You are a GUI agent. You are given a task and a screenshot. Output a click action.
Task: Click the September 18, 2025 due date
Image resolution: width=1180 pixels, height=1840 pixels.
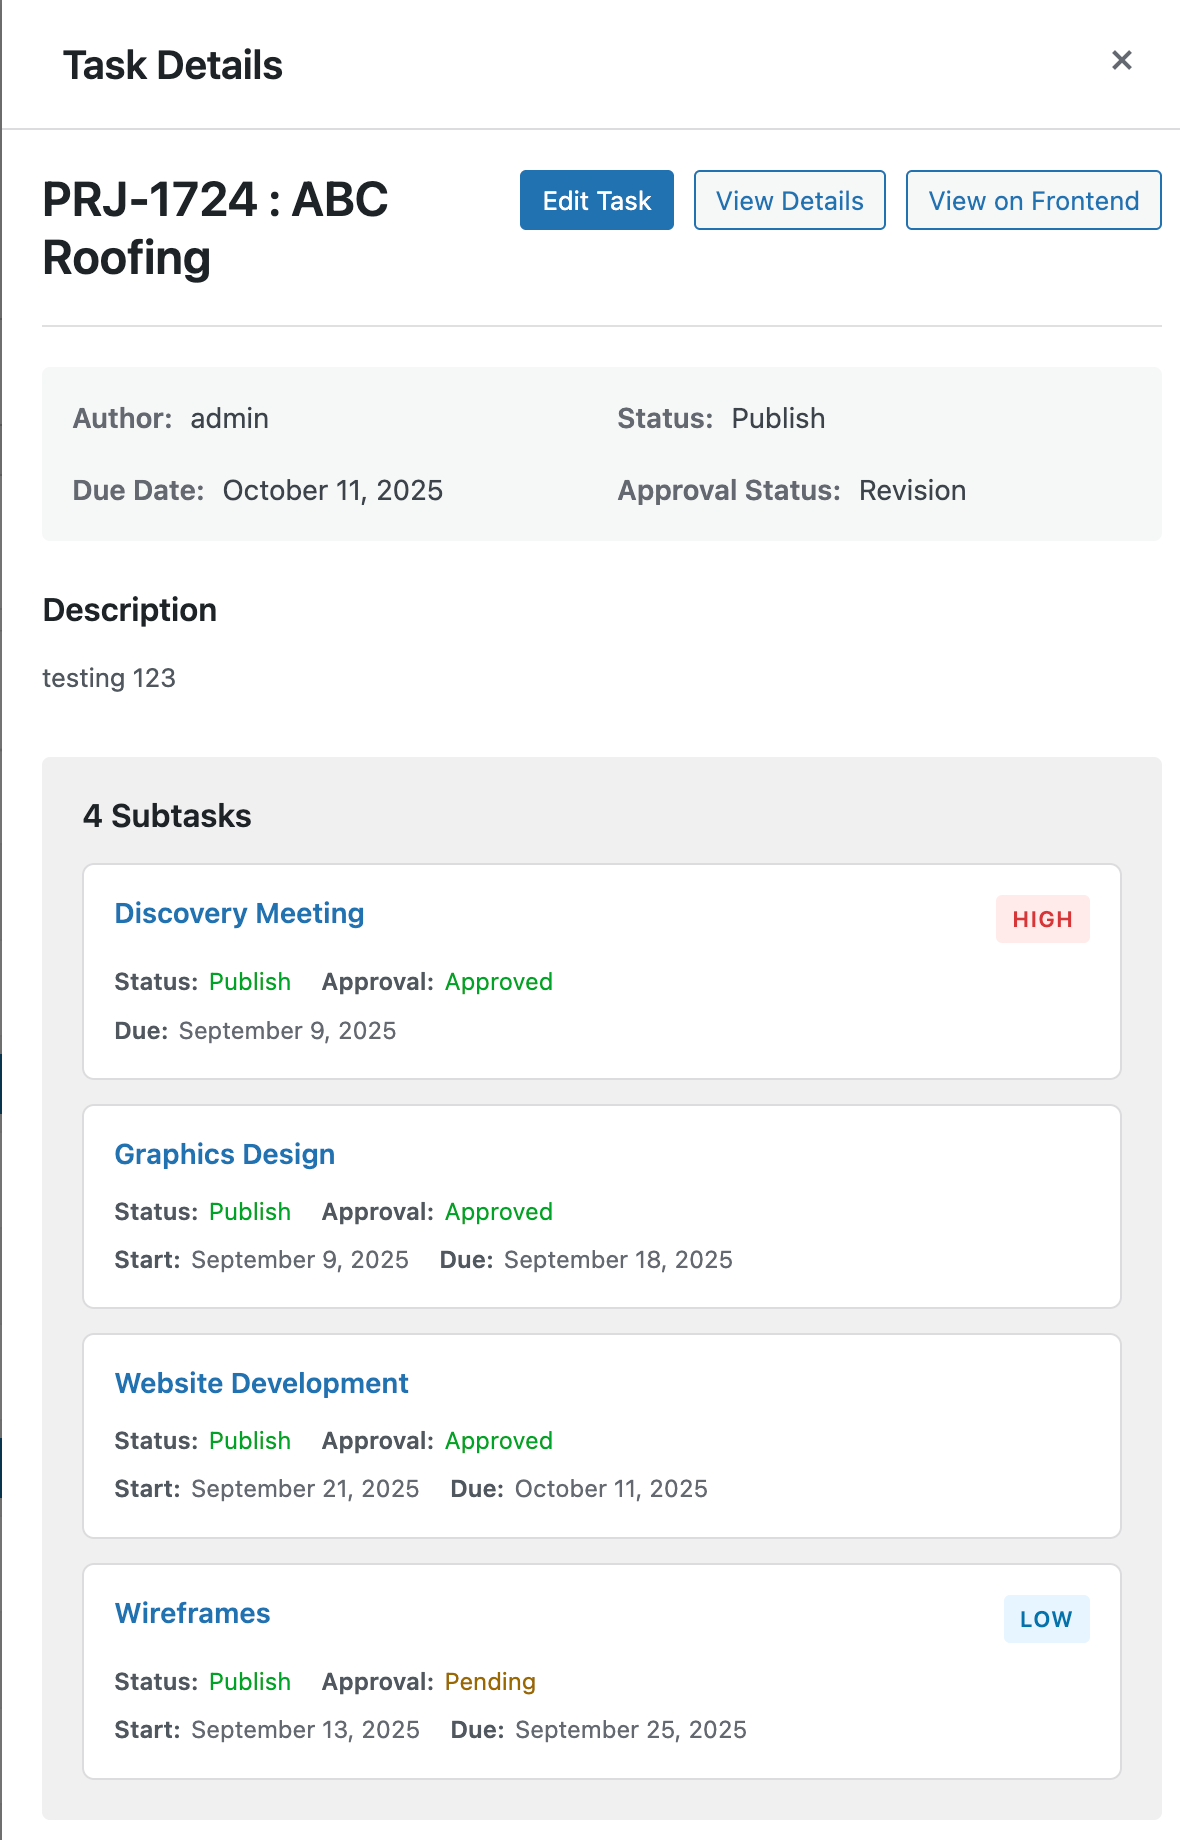pyautogui.click(x=618, y=1260)
